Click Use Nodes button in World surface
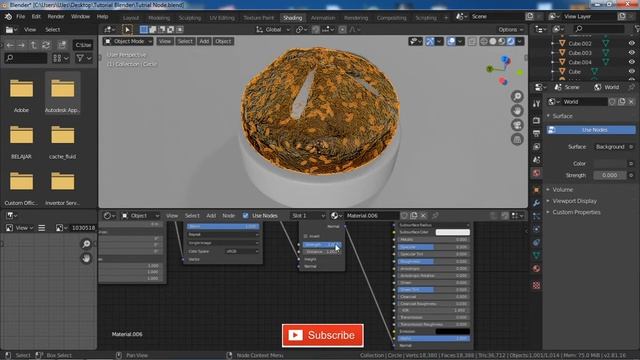The height and width of the screenshot is (360, 640). click(591, 130)
